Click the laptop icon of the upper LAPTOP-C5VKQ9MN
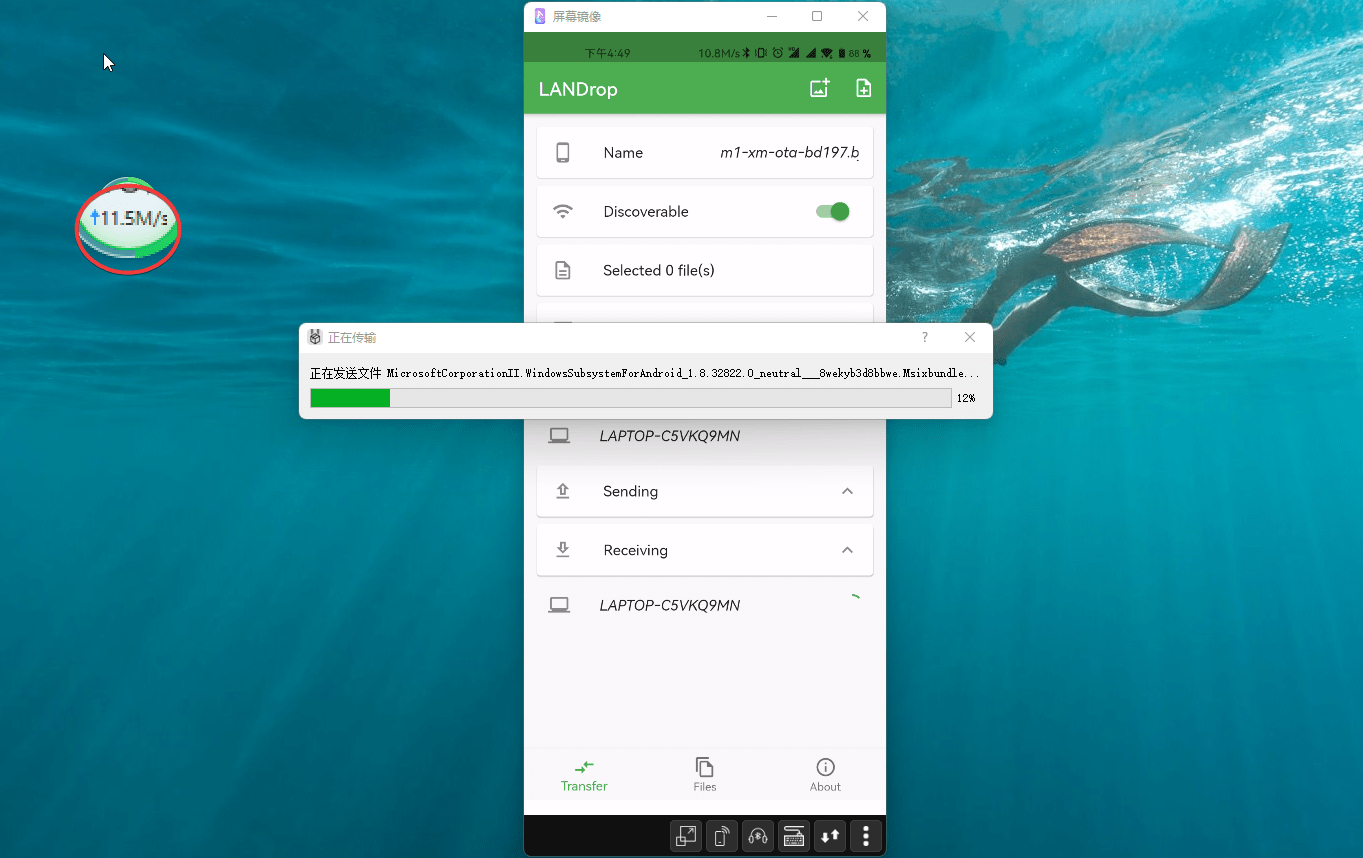This screenshot has width=1363, height=858. click(x=559, y=435)
